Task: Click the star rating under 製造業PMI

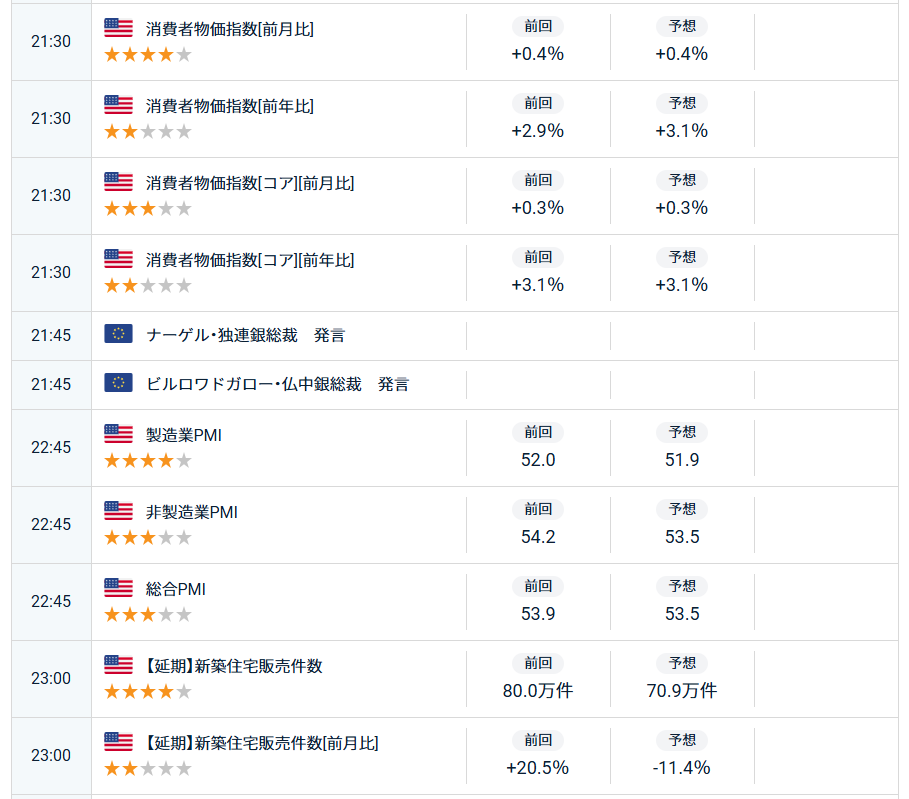Action: coord(148,461)
